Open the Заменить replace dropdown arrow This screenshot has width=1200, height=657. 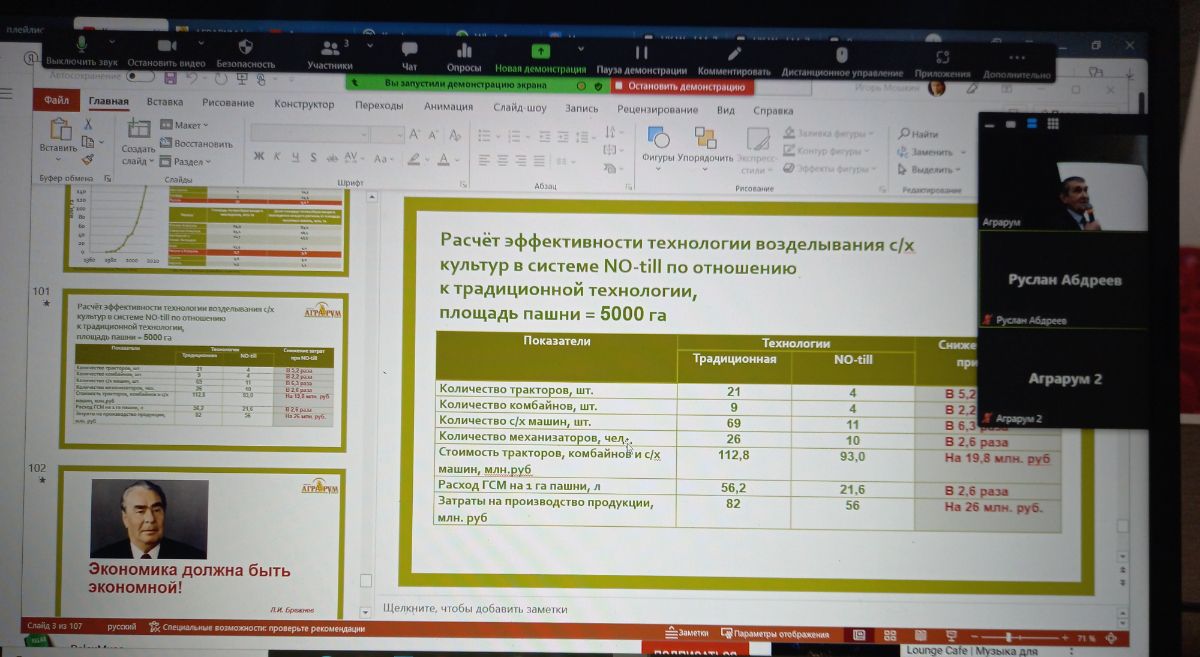click(963, 152)
